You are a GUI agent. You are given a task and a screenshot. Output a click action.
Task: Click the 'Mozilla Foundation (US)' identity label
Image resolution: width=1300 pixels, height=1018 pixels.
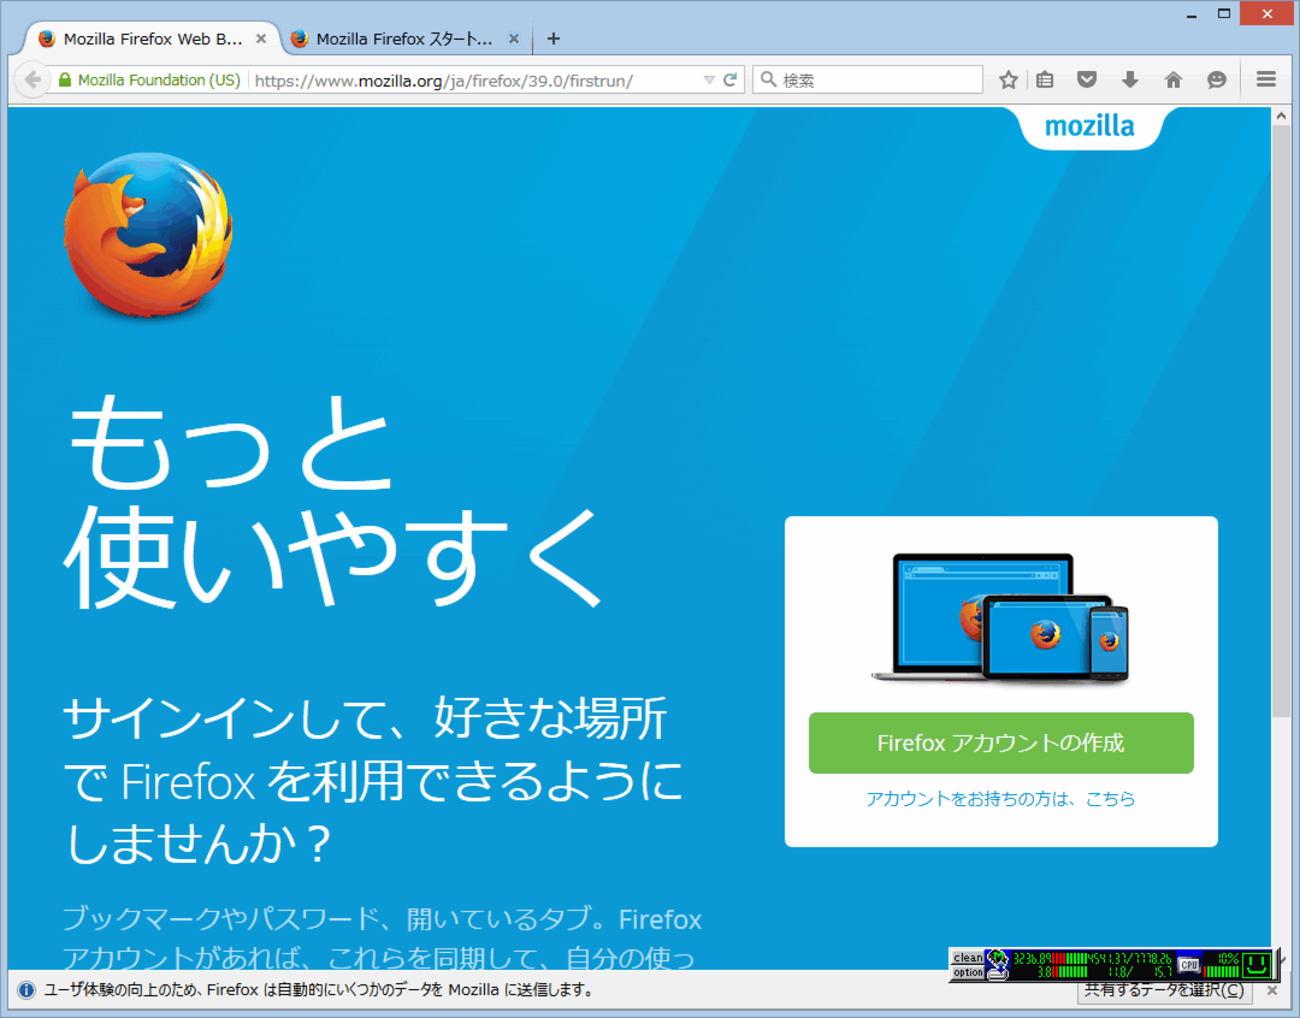159,80
